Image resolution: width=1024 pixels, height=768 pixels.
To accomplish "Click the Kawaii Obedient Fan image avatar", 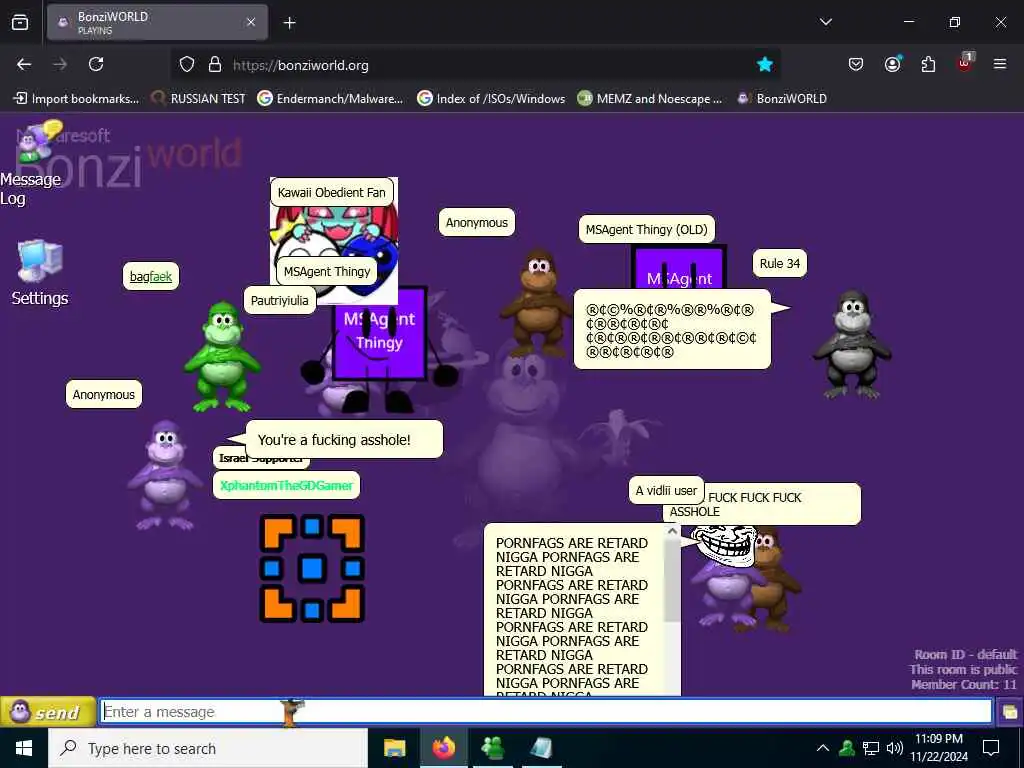I will tap(334, 240).
